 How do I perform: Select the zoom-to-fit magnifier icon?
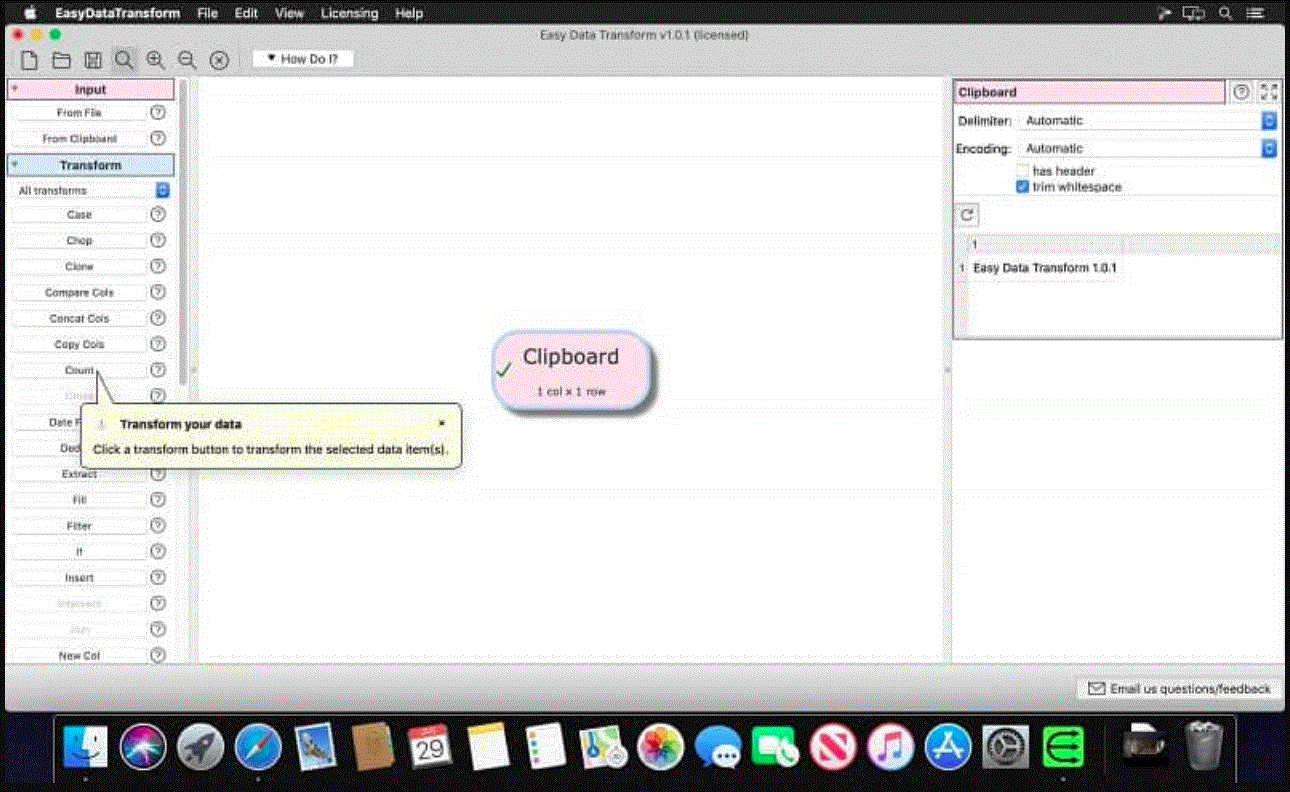(124, 60)
